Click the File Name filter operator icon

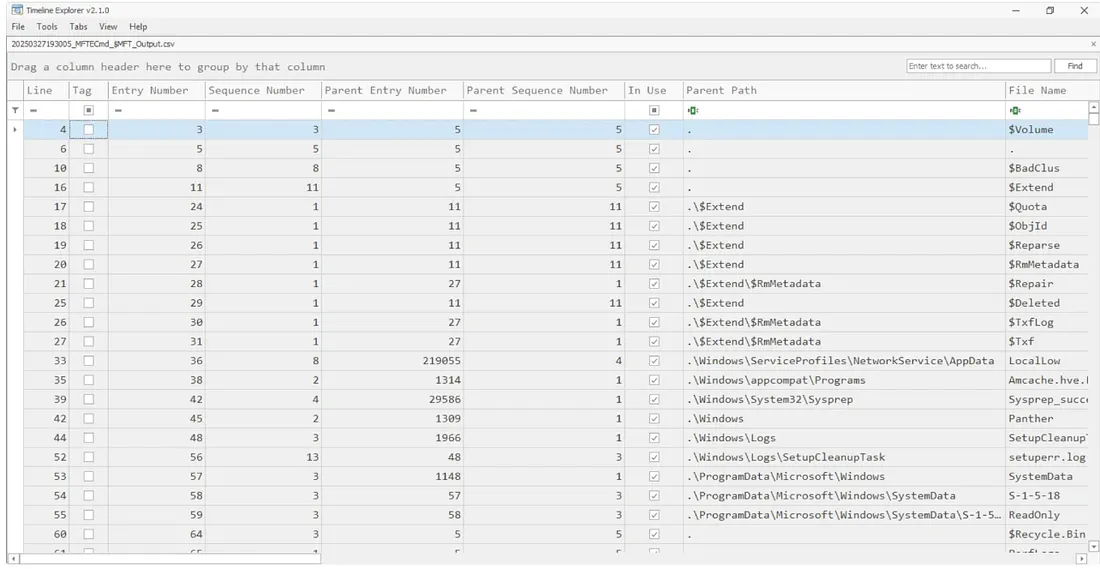pyautogui.click(x=1015, y=110)
